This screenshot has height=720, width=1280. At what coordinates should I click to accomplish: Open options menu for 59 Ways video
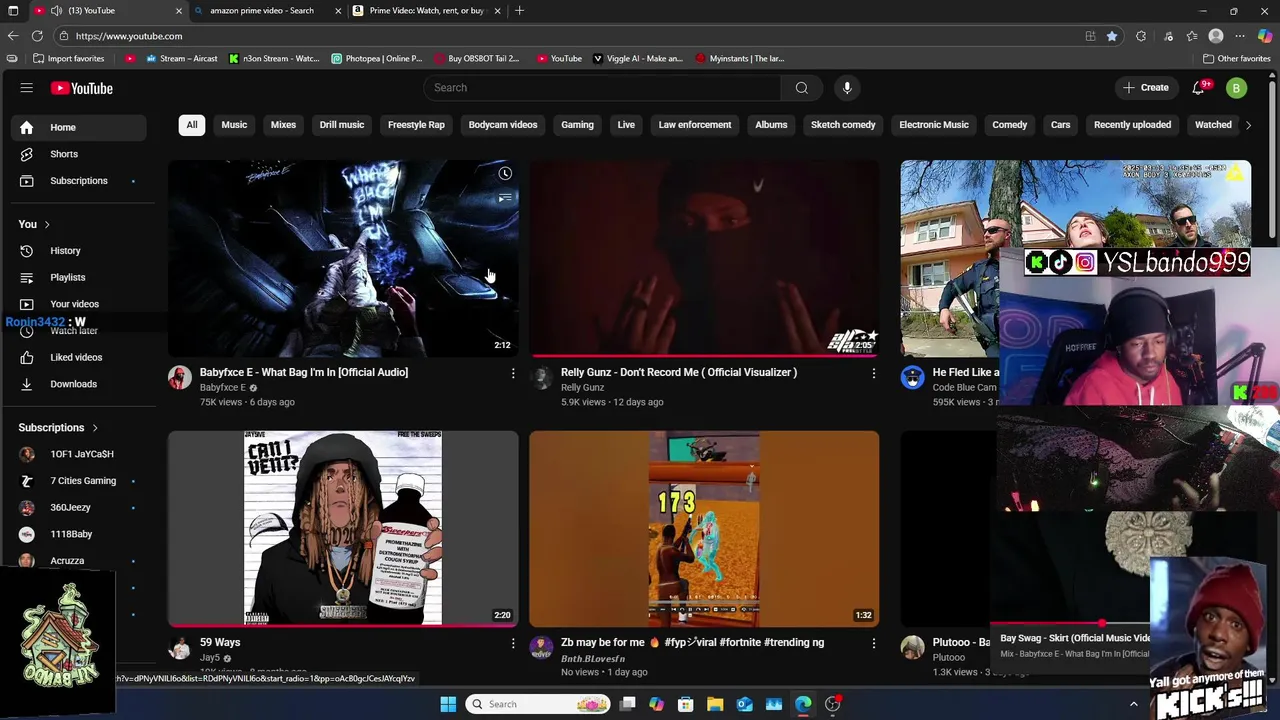point(513,643)
